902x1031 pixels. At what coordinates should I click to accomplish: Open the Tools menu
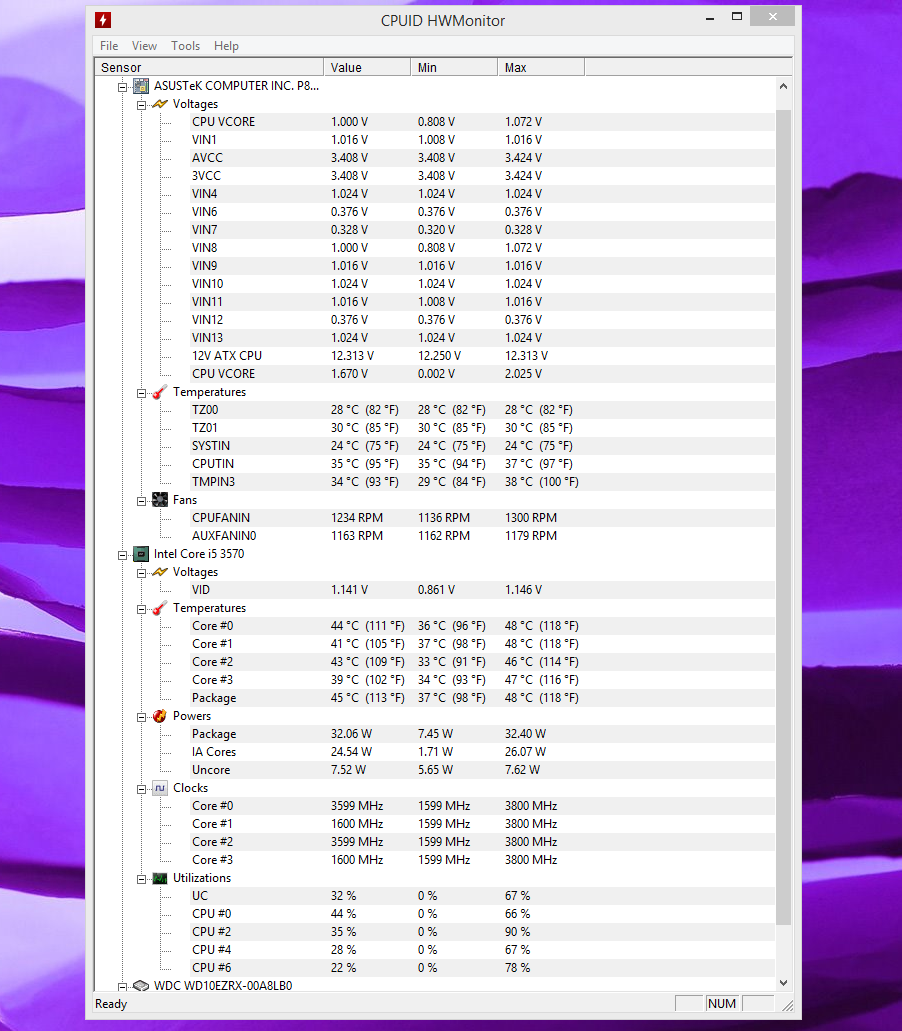(x=185, y=46)
